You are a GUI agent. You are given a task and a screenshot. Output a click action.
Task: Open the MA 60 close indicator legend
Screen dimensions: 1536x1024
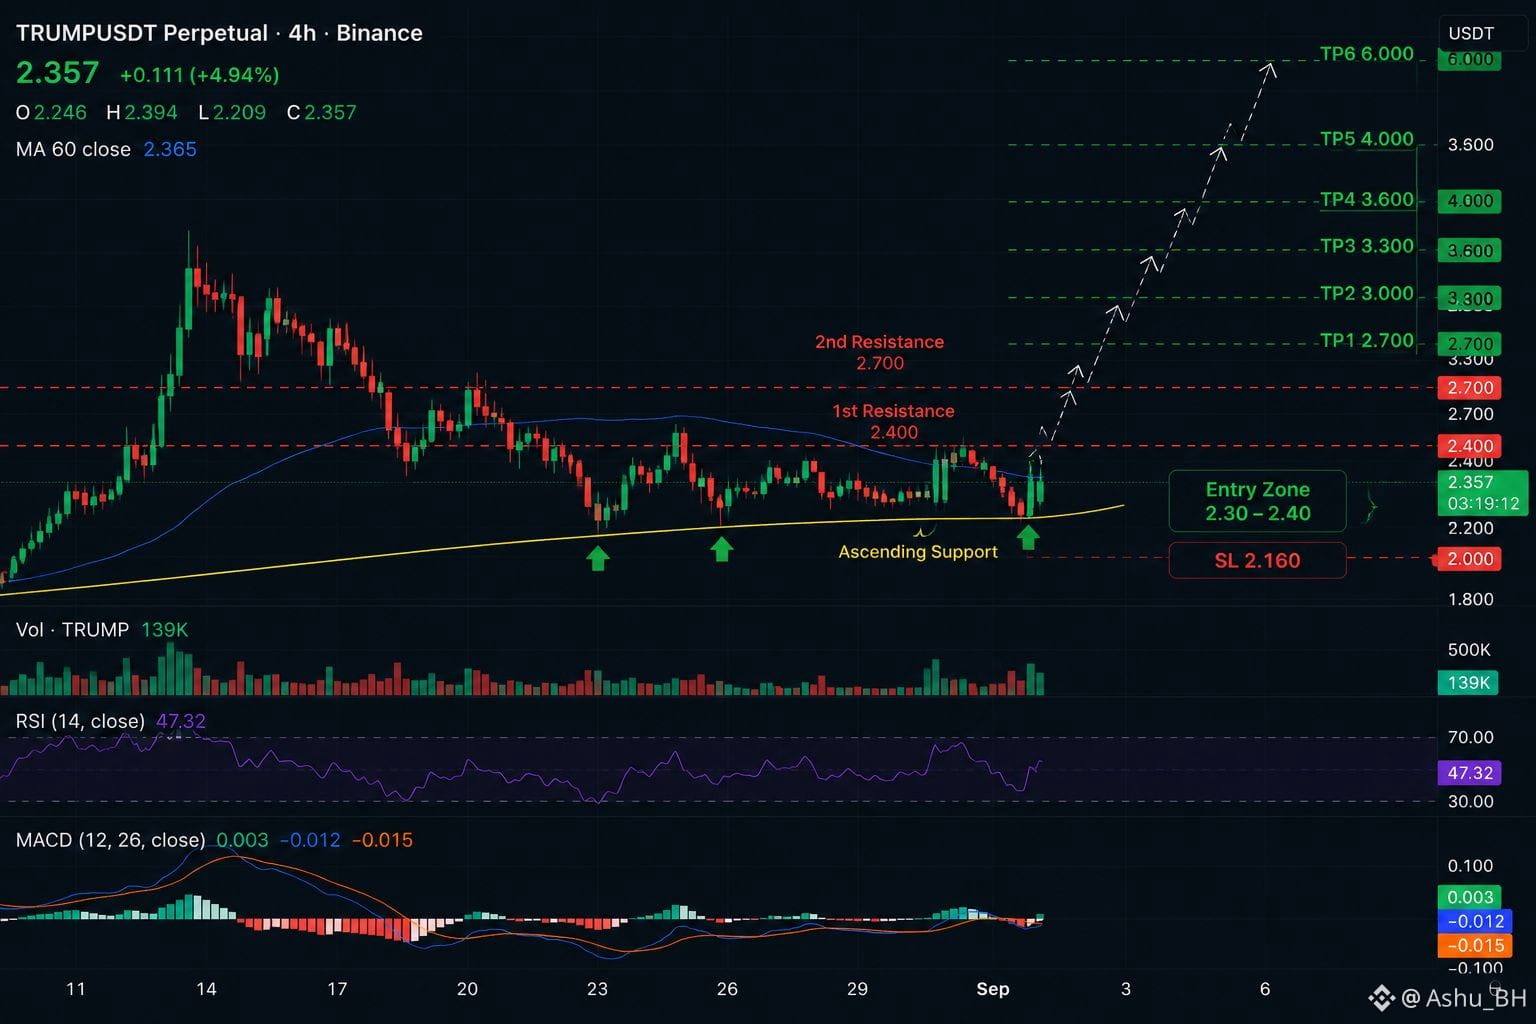point(73,149)
